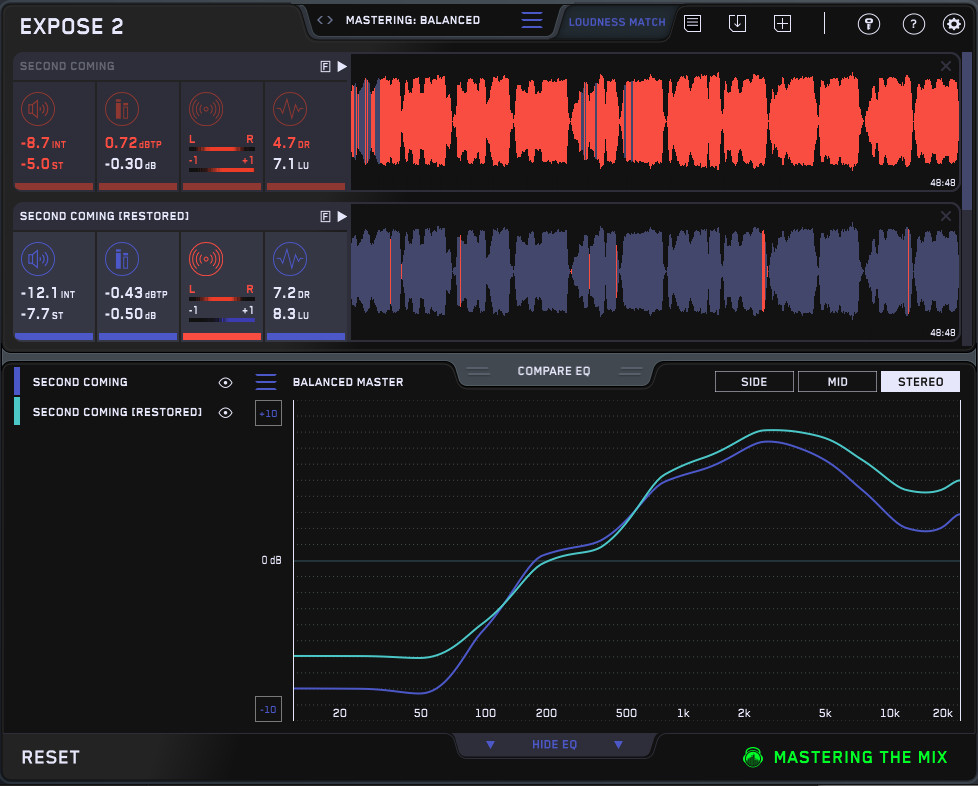Click the loudness speaker icon for Second Coming
978x786 pixels.
(38, 109)
